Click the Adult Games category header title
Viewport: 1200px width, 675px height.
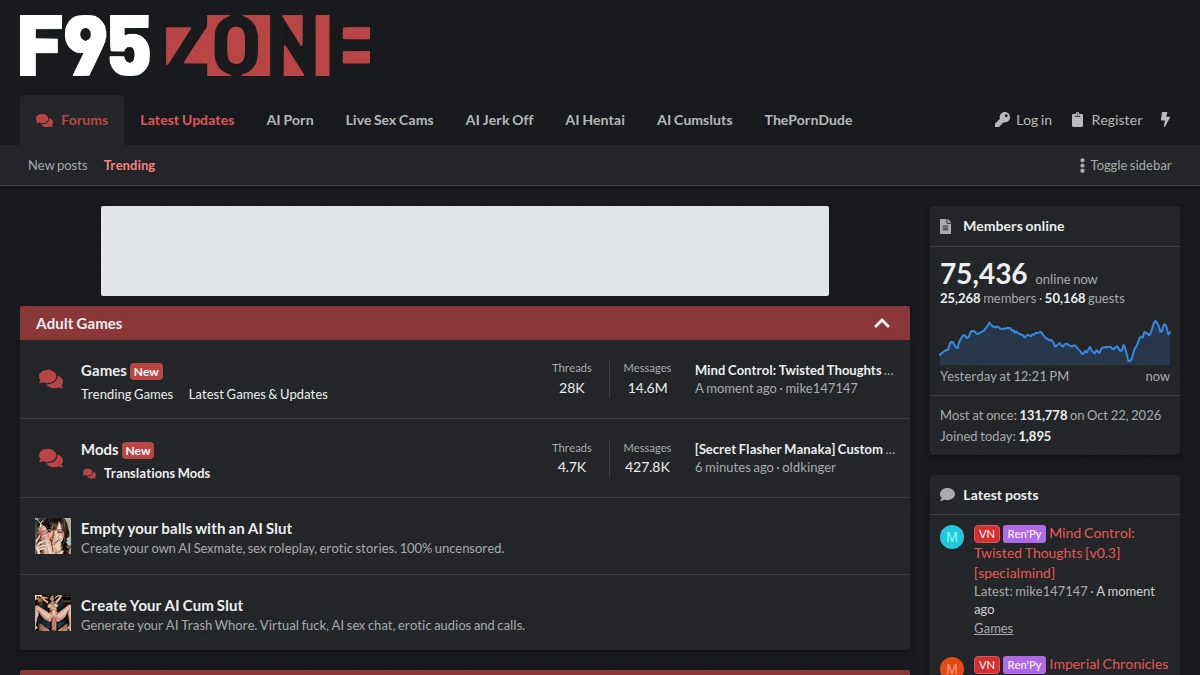click(x=79, y=323)
